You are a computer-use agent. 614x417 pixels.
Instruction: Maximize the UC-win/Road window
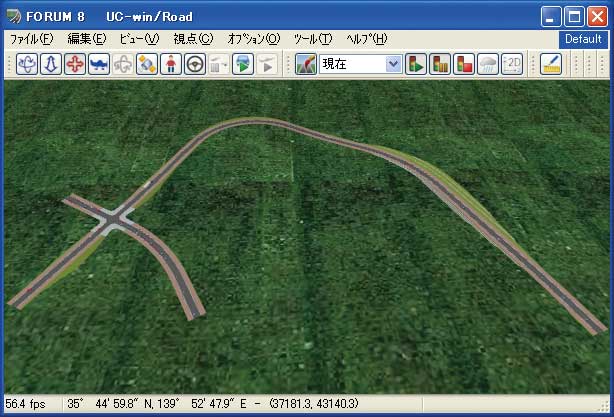[x=574, y=17]
